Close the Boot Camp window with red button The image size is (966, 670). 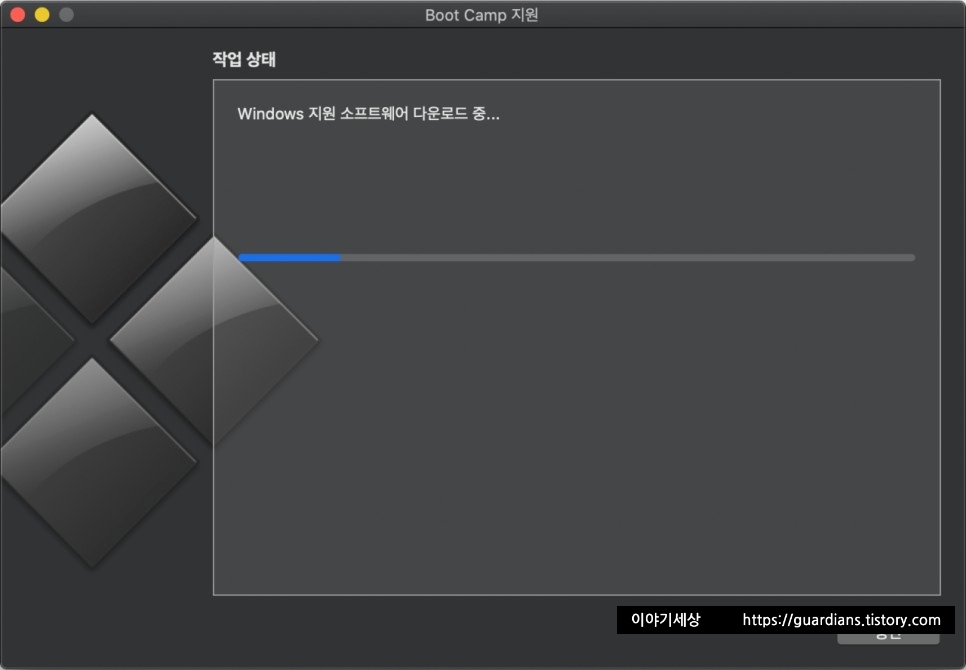[18, 15]
